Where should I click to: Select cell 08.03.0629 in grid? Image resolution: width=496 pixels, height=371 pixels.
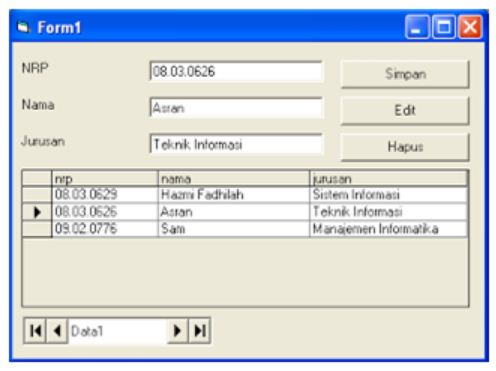105,195
